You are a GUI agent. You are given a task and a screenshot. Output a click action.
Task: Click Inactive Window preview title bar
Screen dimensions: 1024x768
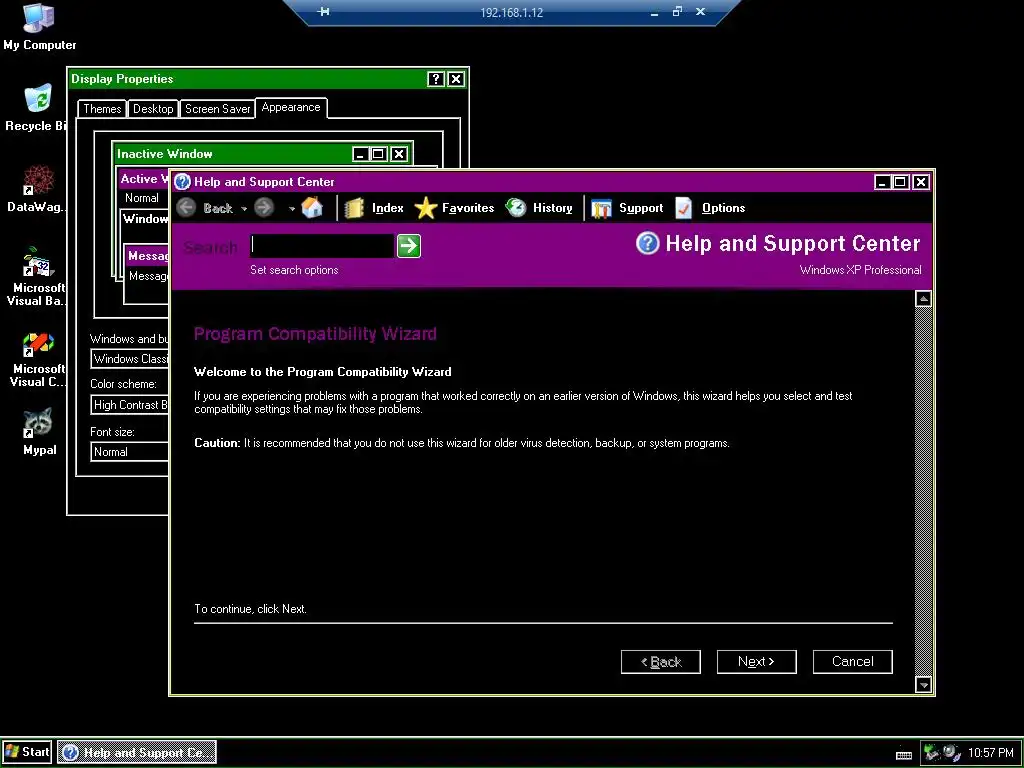(x=261, y=154)
